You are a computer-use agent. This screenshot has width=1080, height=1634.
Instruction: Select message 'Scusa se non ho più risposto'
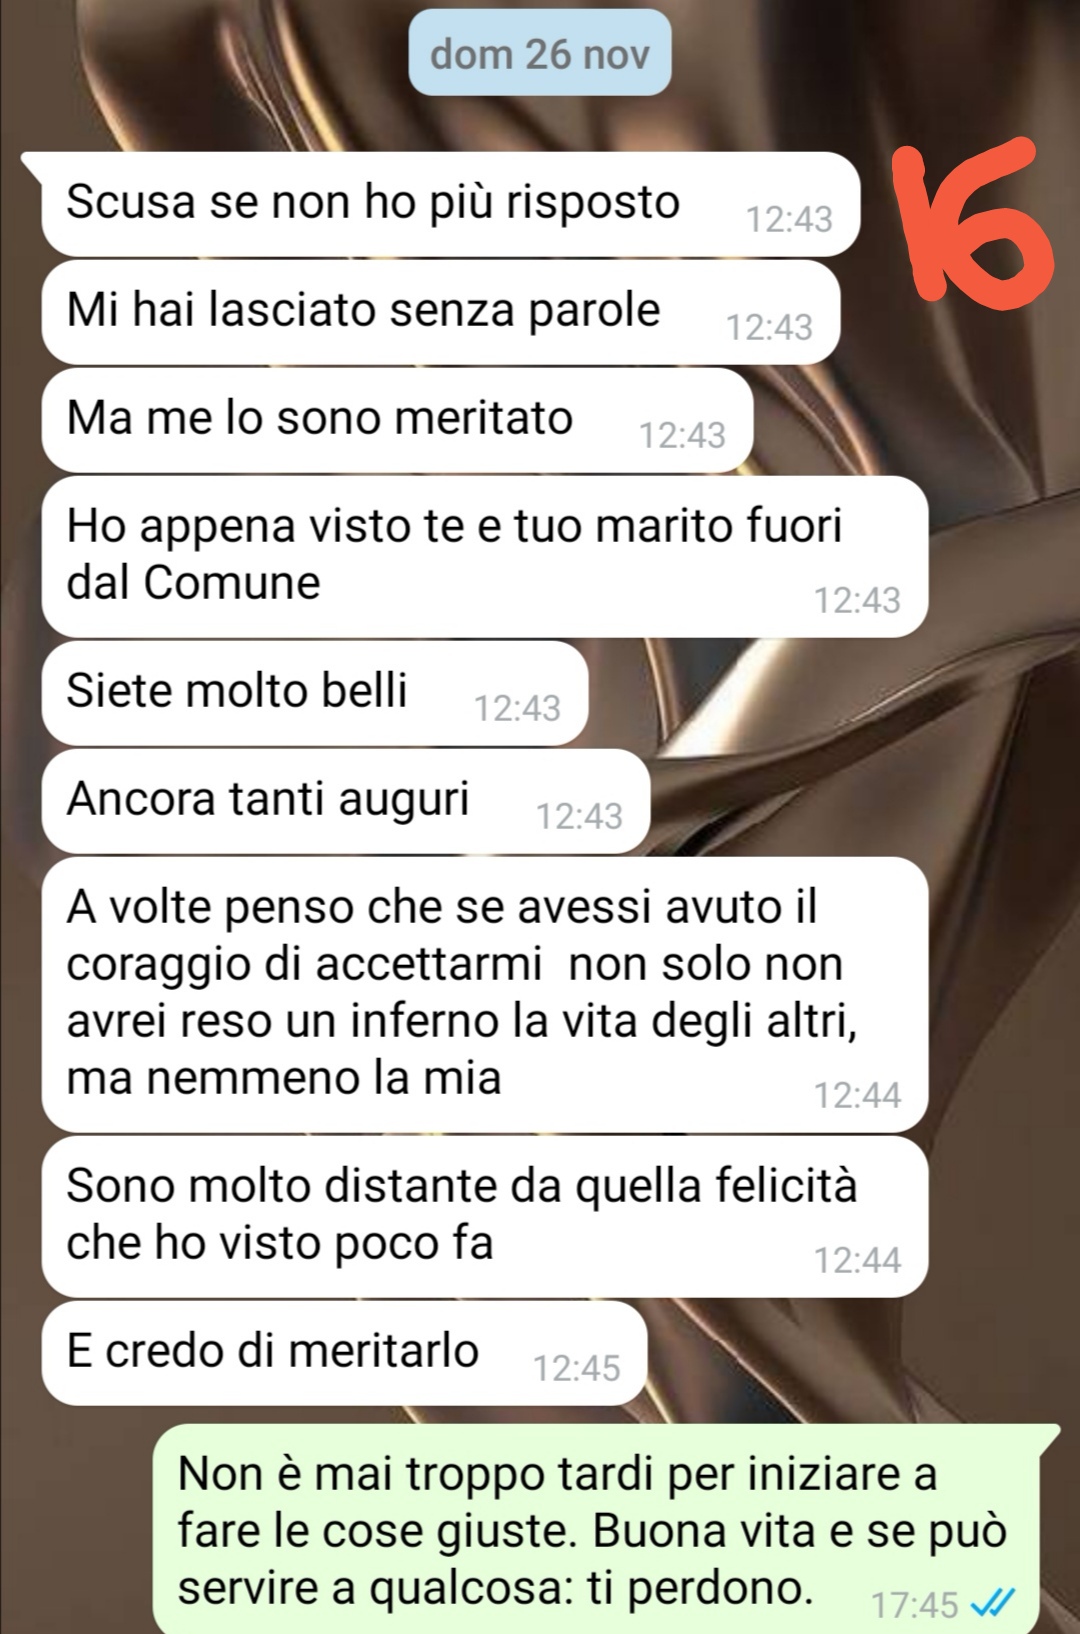coord(450,204)
